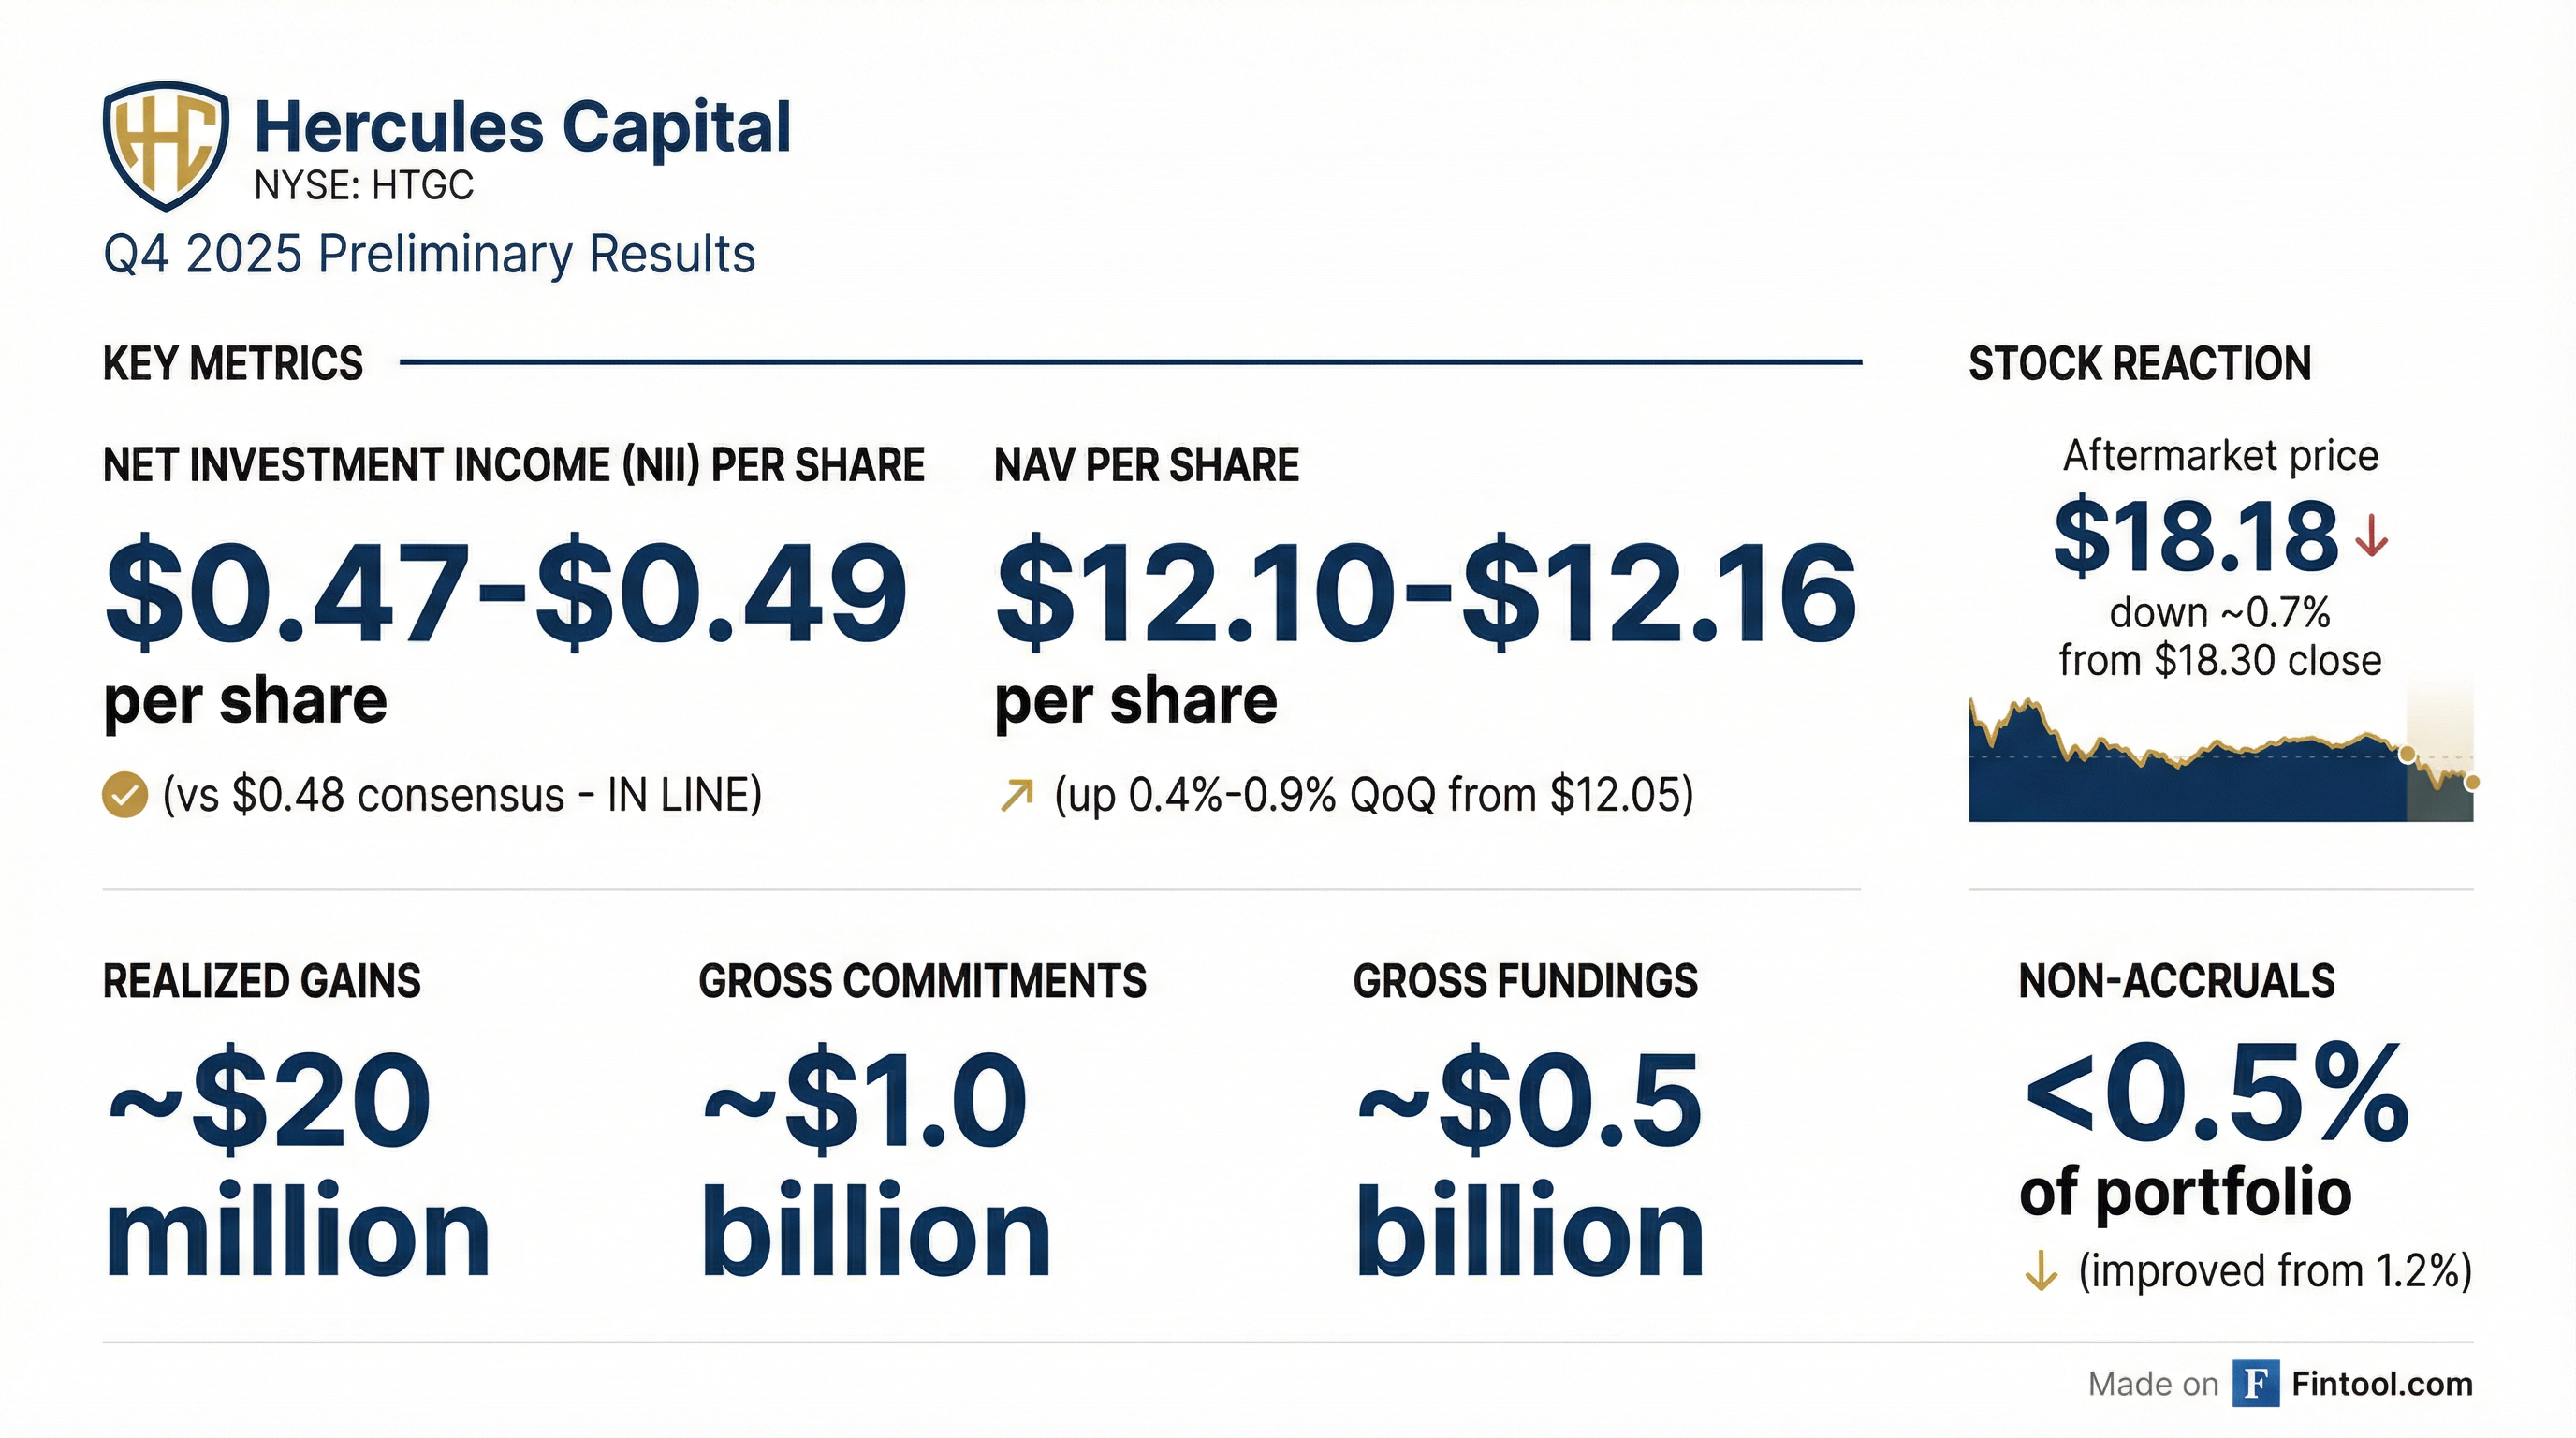Click the gold down arrow near non-accruals note
The height and width of the screenshot is (1438, 2576).
coord(2040,1272)
